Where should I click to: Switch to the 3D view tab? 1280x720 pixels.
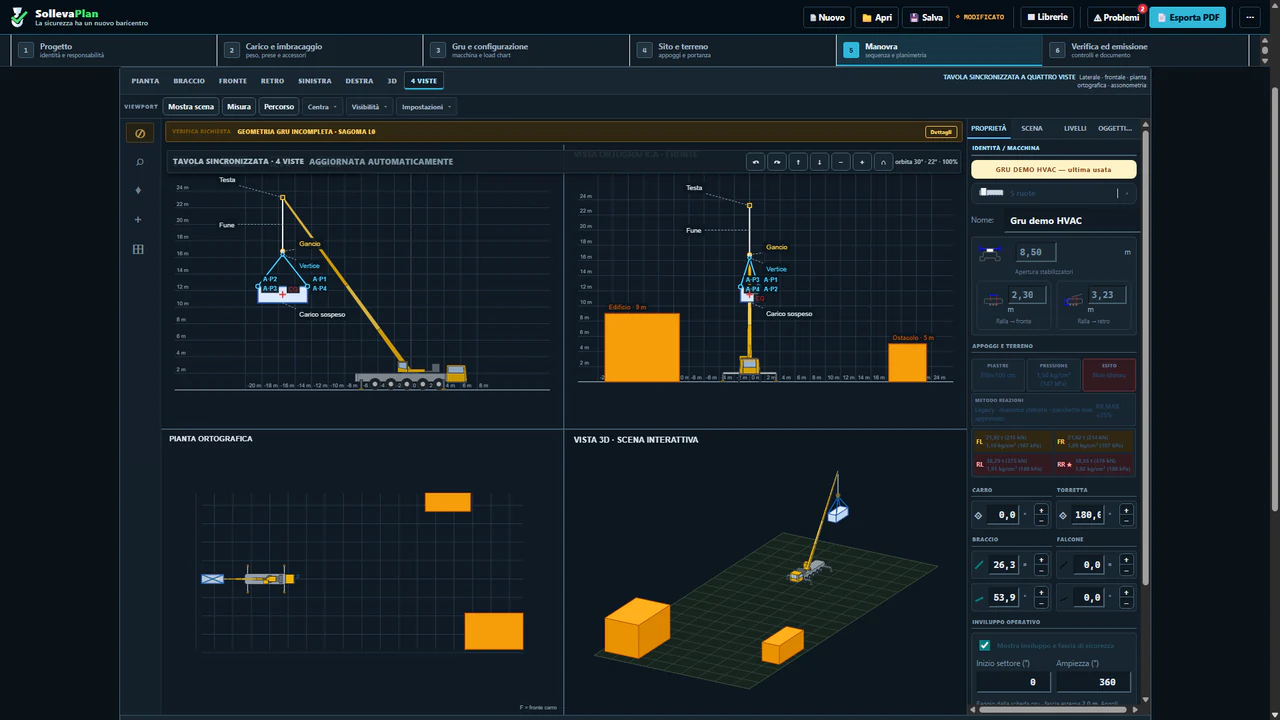392,81
